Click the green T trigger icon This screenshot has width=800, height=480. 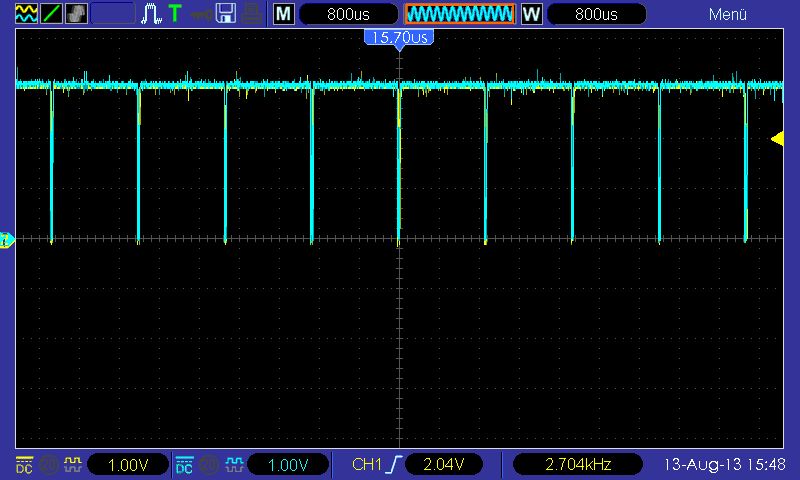tap(176, 14)
